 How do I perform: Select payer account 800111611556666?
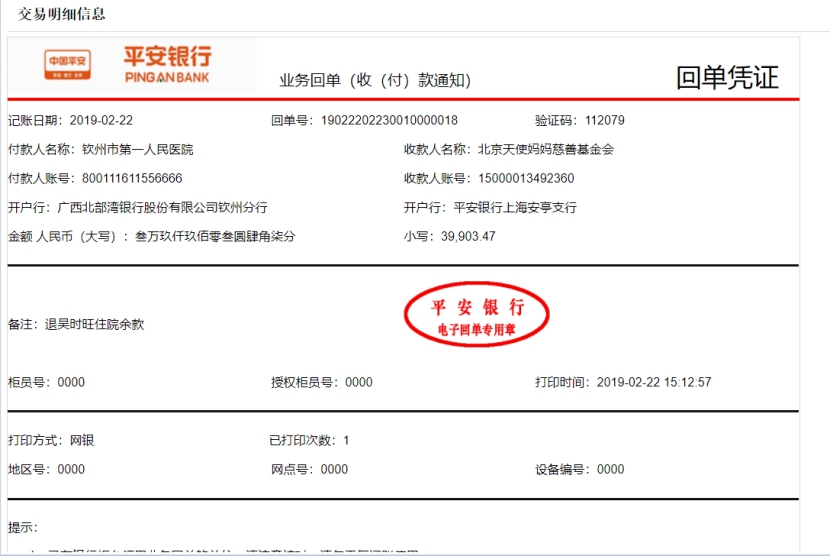pyautogui.click(x=132, y=178)
